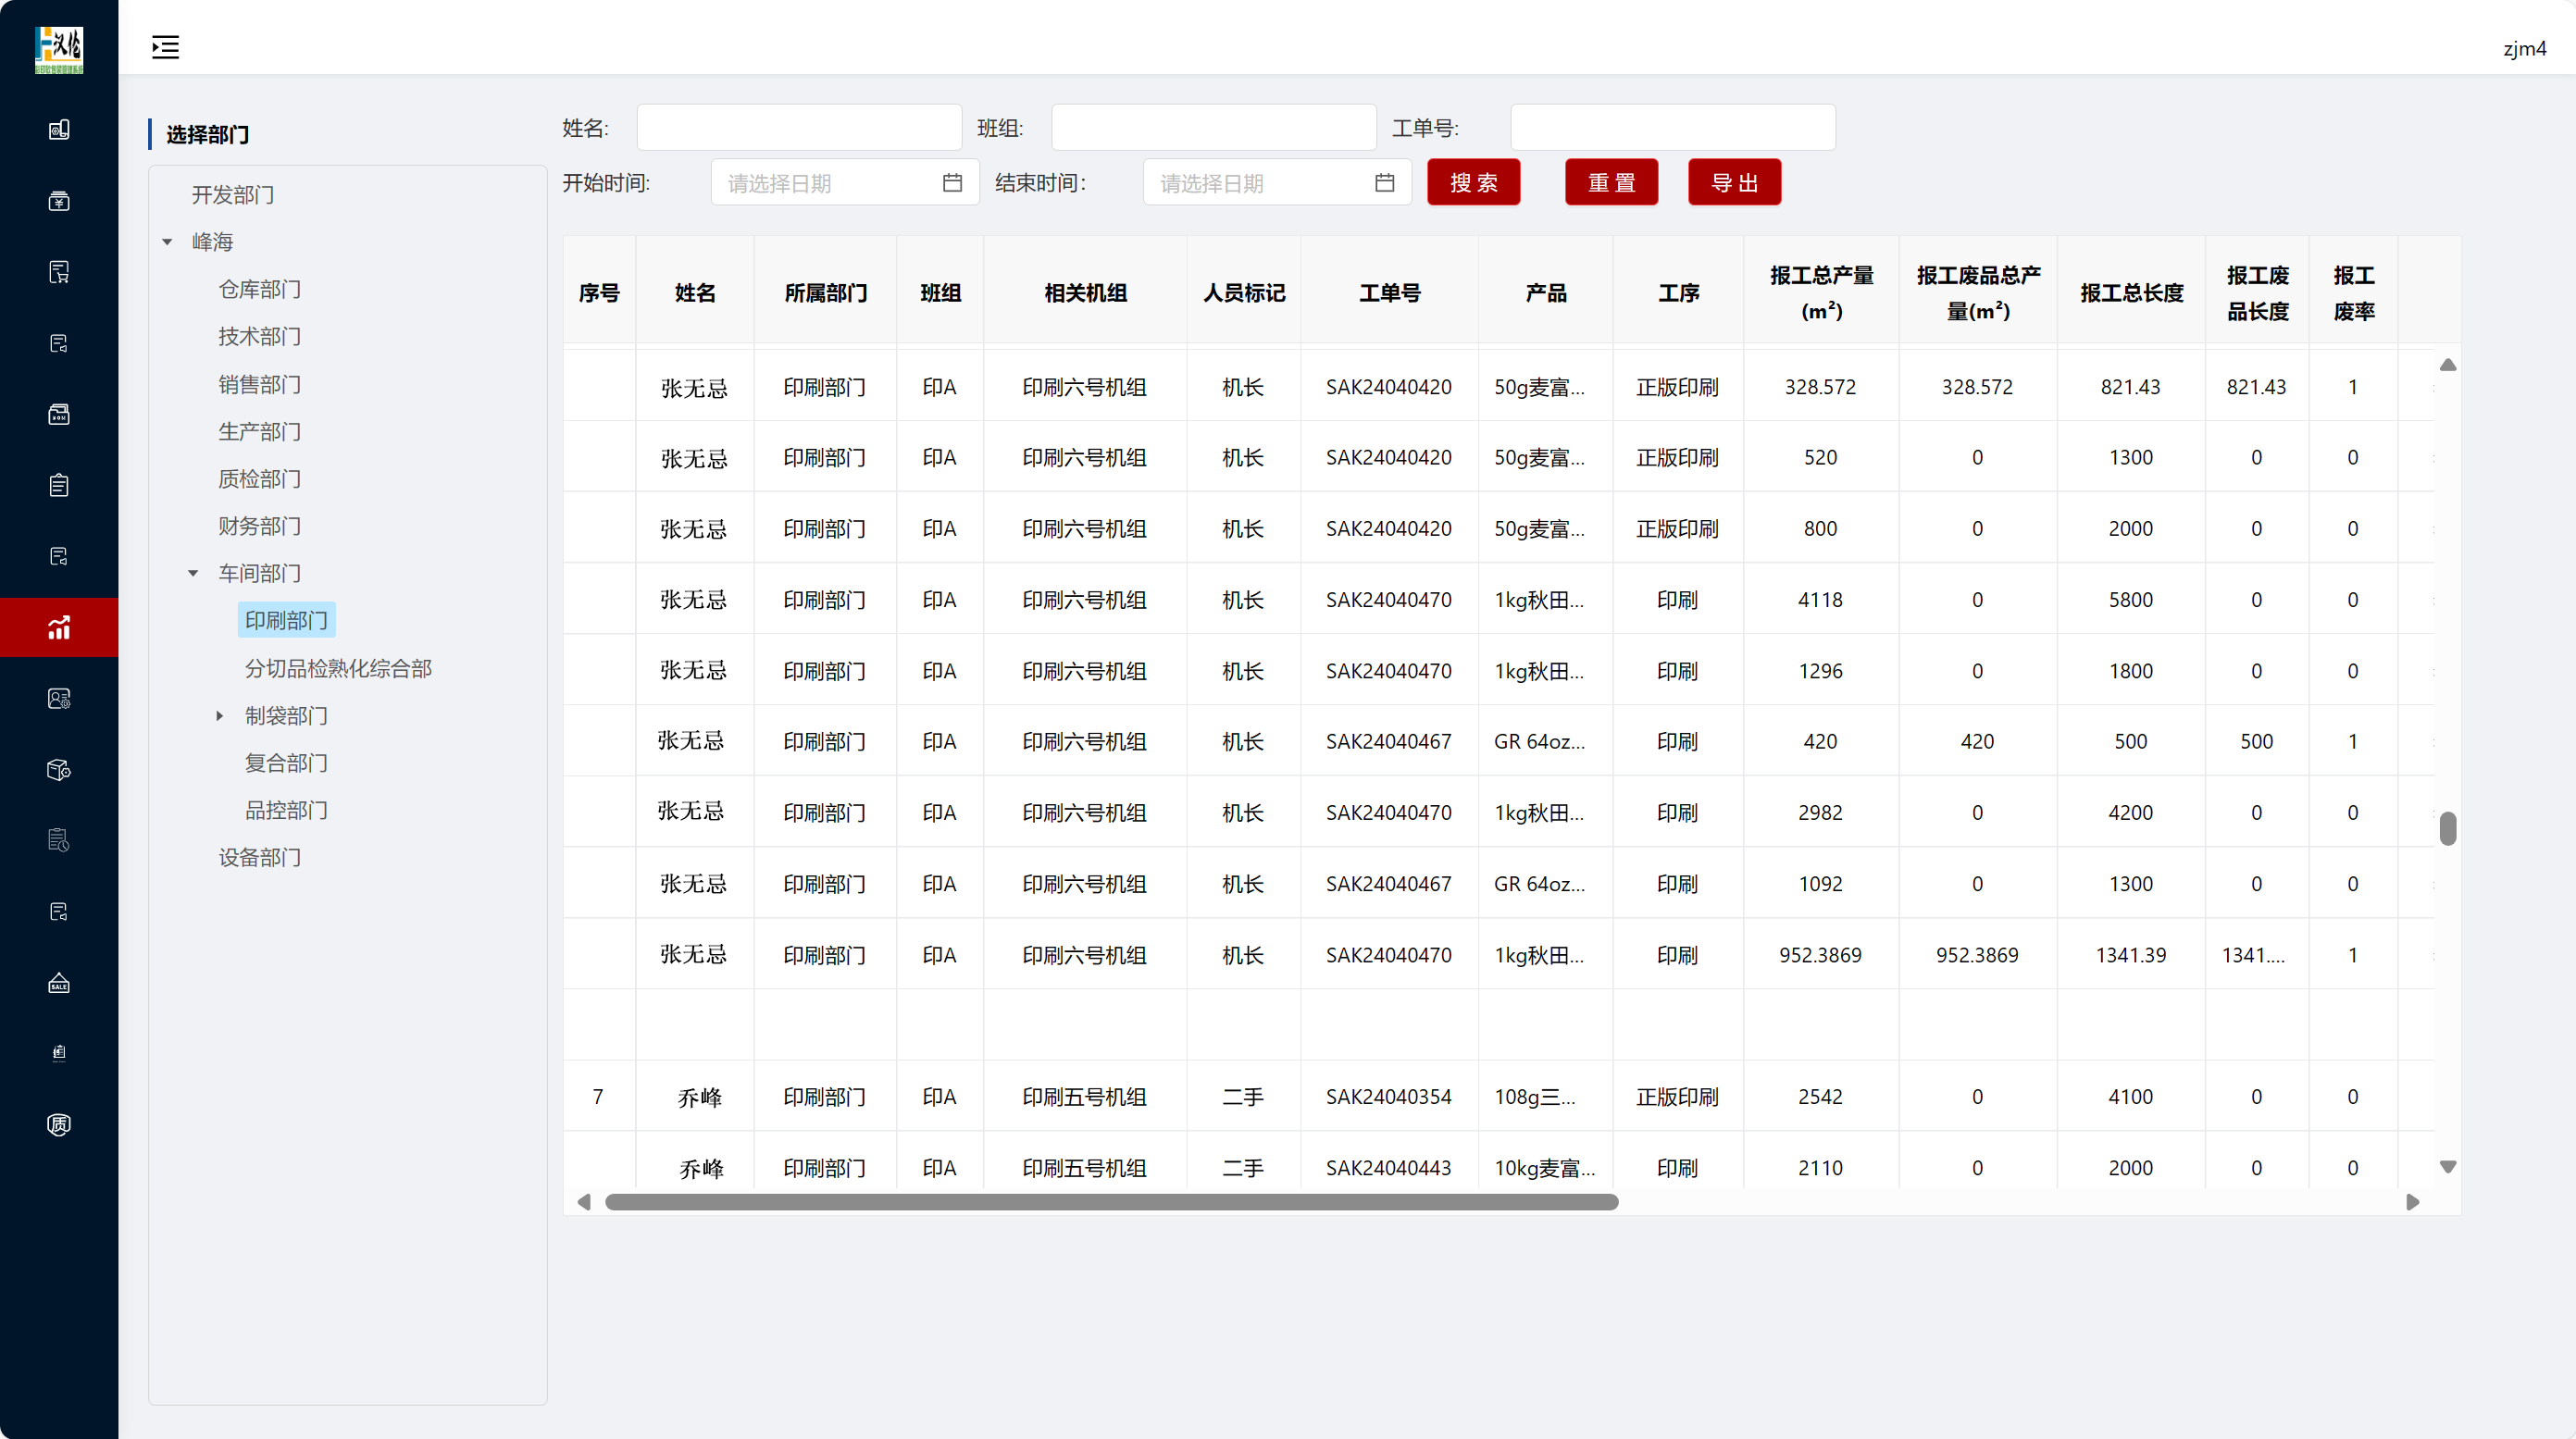Select 生产部门 in the department tree
2576x1439 pixels.
click(260, 431)
